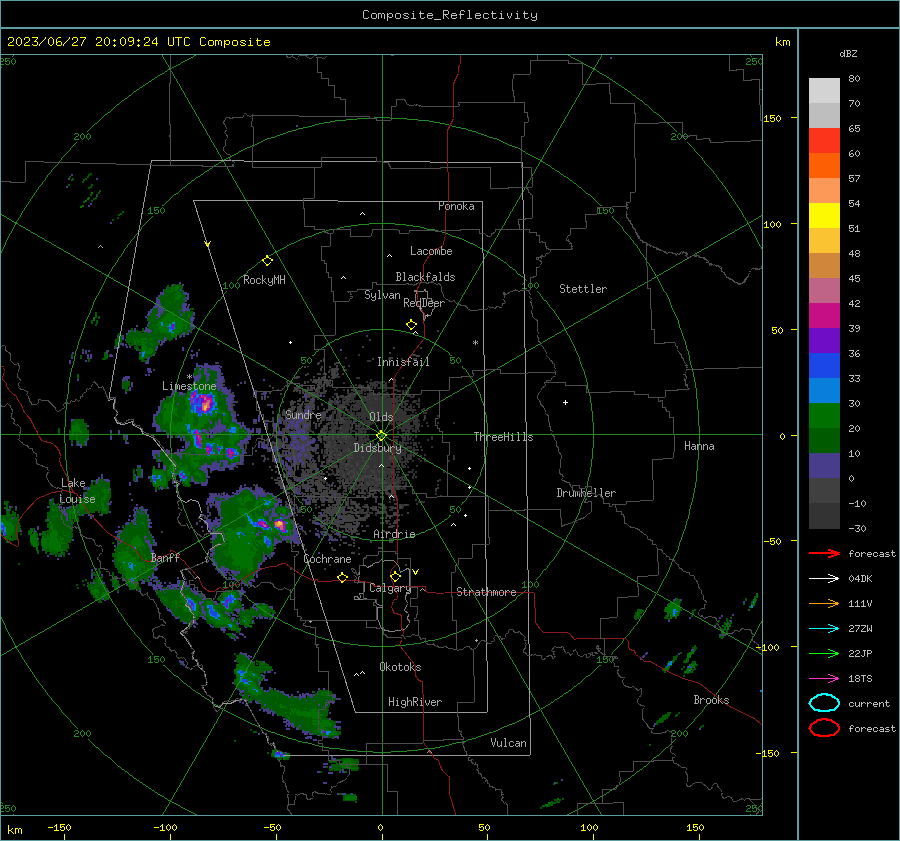
Task: Click the Strathmore label
Action: 486,592
